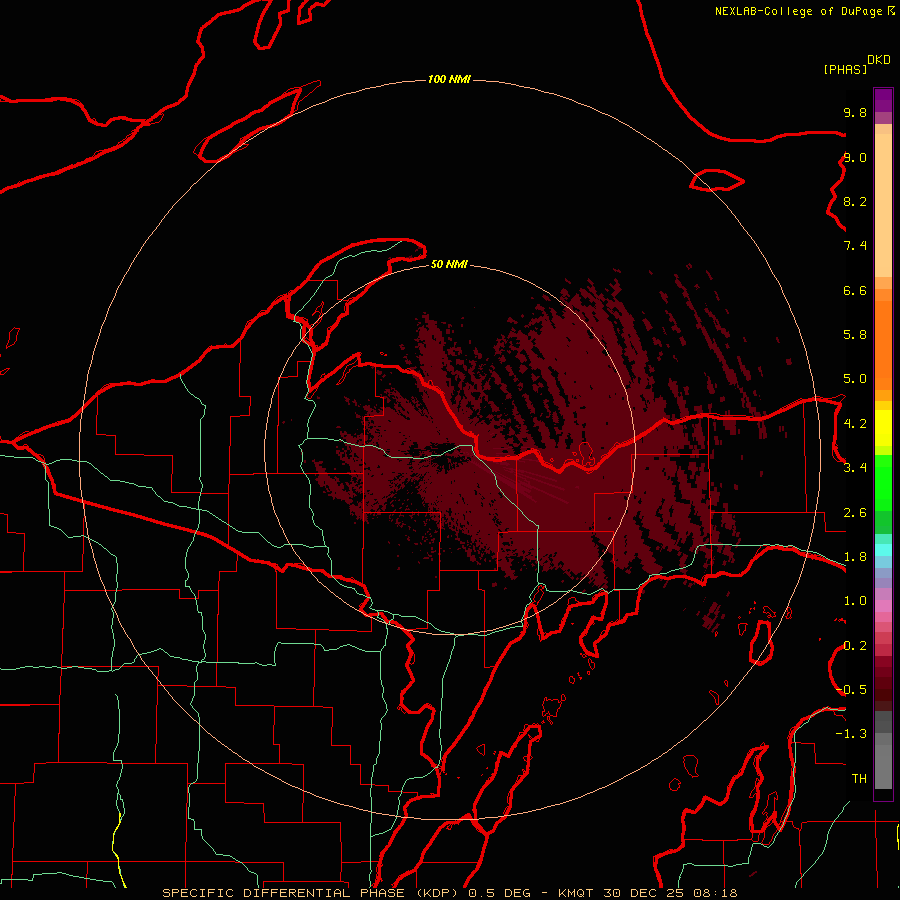The height and width of the screenshot is (900, 900).
Task: Click the 1.8 value on the color scale
Action: [x=855, y=557]
